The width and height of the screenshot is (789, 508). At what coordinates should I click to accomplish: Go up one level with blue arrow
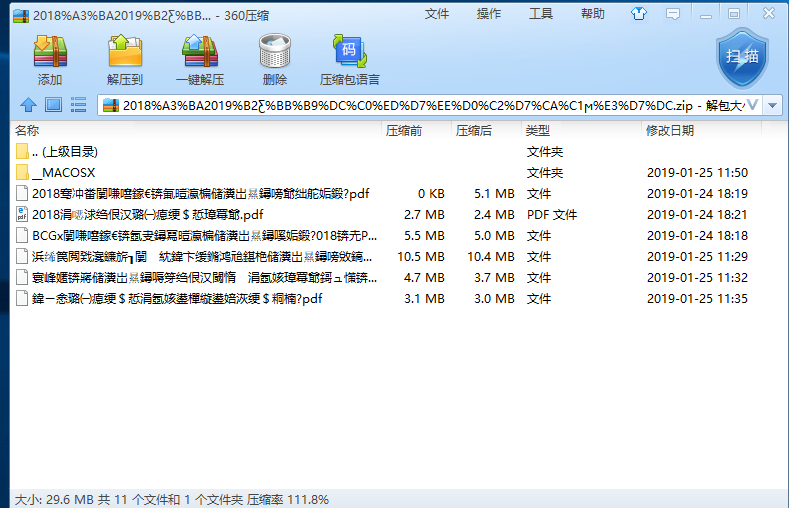point(28,105)
